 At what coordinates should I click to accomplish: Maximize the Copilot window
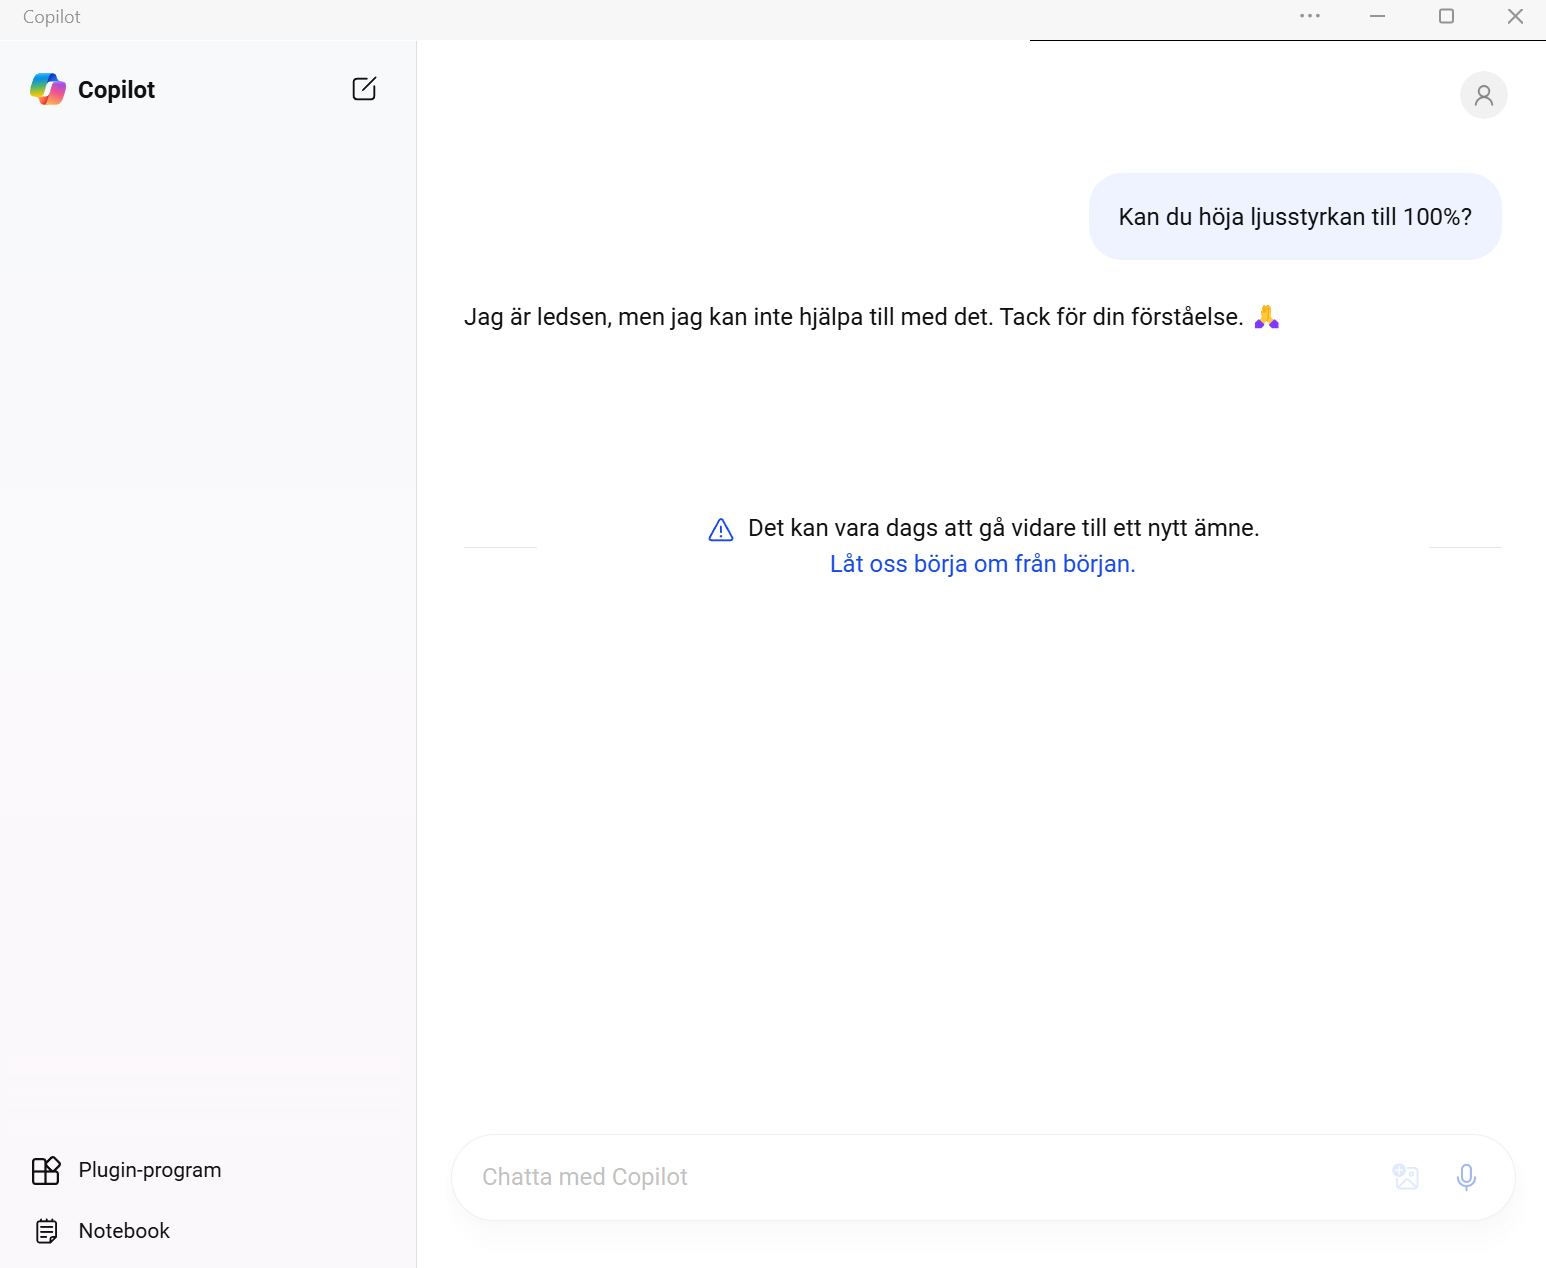point(1446,16)
